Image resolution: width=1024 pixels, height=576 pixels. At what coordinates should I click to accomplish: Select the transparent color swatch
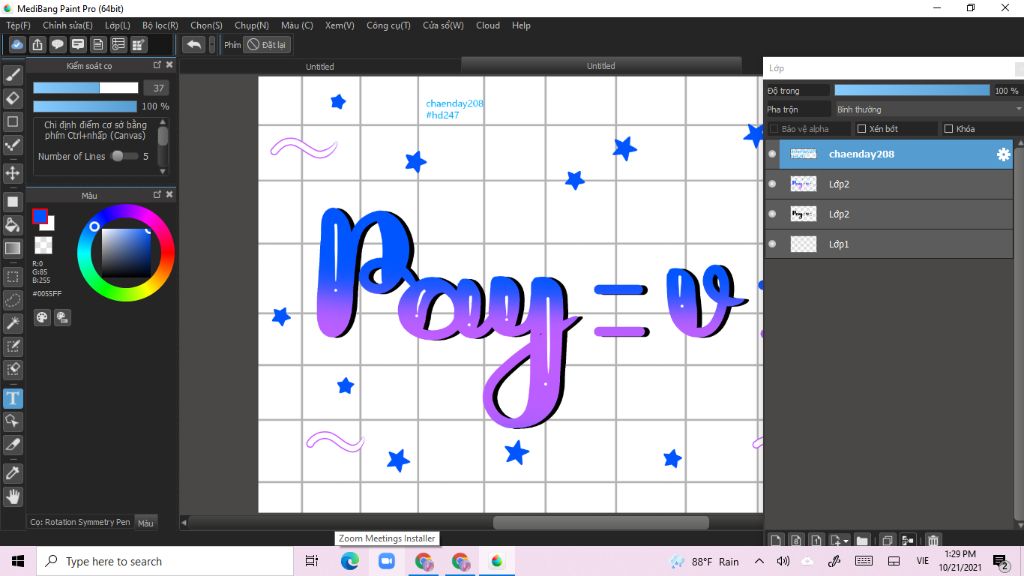(x=43, y=246)
